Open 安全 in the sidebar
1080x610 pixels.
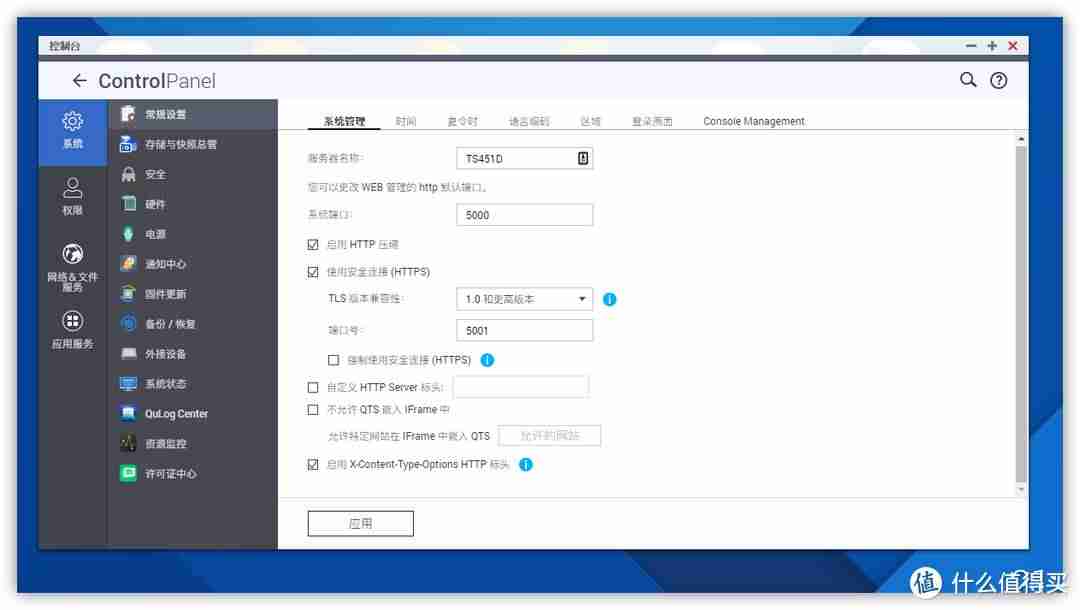(x=193, y=174)
